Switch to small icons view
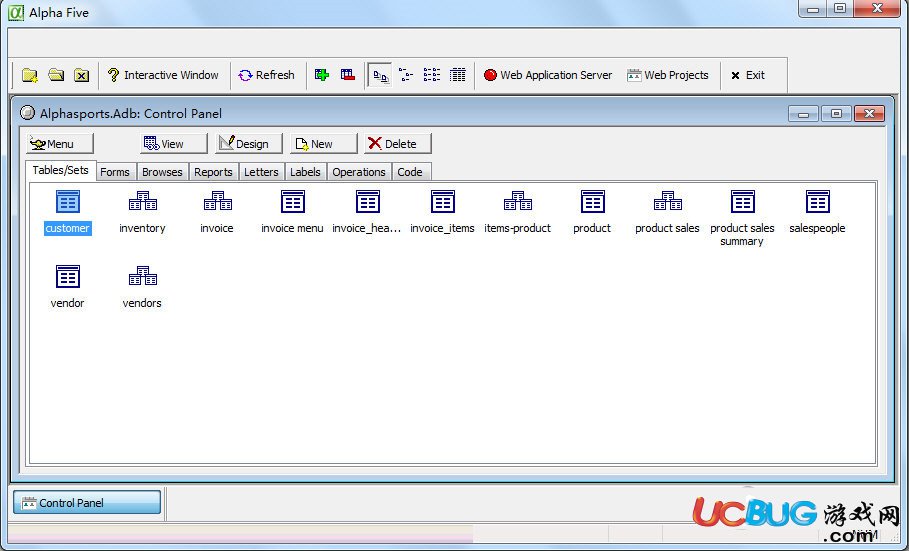The image size is (909, 551). pyautogui.click(x=406, y=75)
